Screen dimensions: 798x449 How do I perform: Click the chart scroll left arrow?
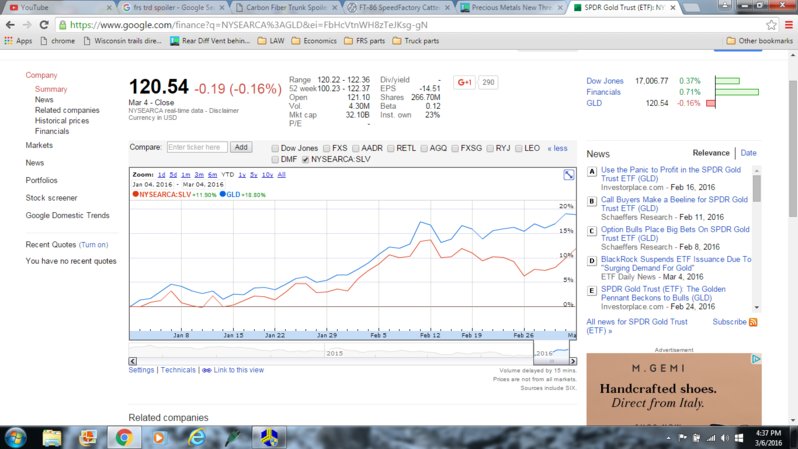tap(133, 361)
